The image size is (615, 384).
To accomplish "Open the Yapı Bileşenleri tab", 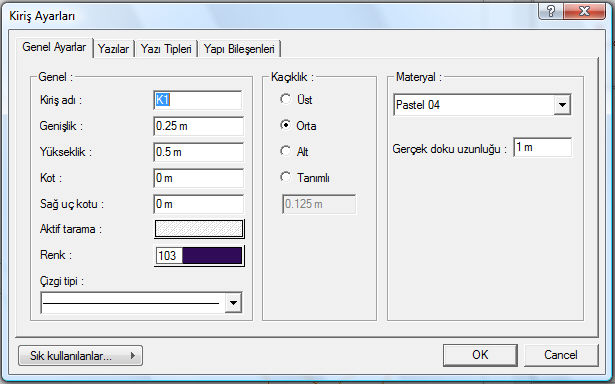I will (x=239, y=49).
